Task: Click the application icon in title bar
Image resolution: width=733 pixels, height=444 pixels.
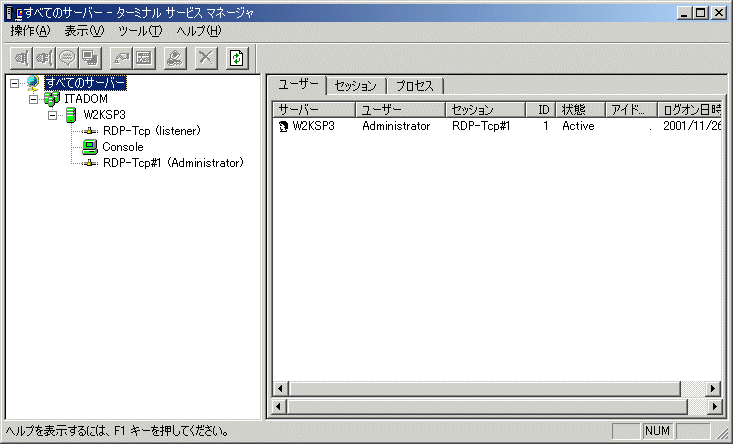Action: pos(14,13)
